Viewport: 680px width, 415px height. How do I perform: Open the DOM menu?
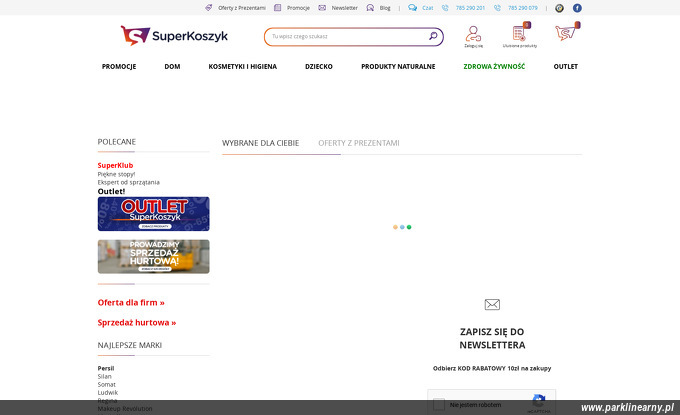point(172,66)
